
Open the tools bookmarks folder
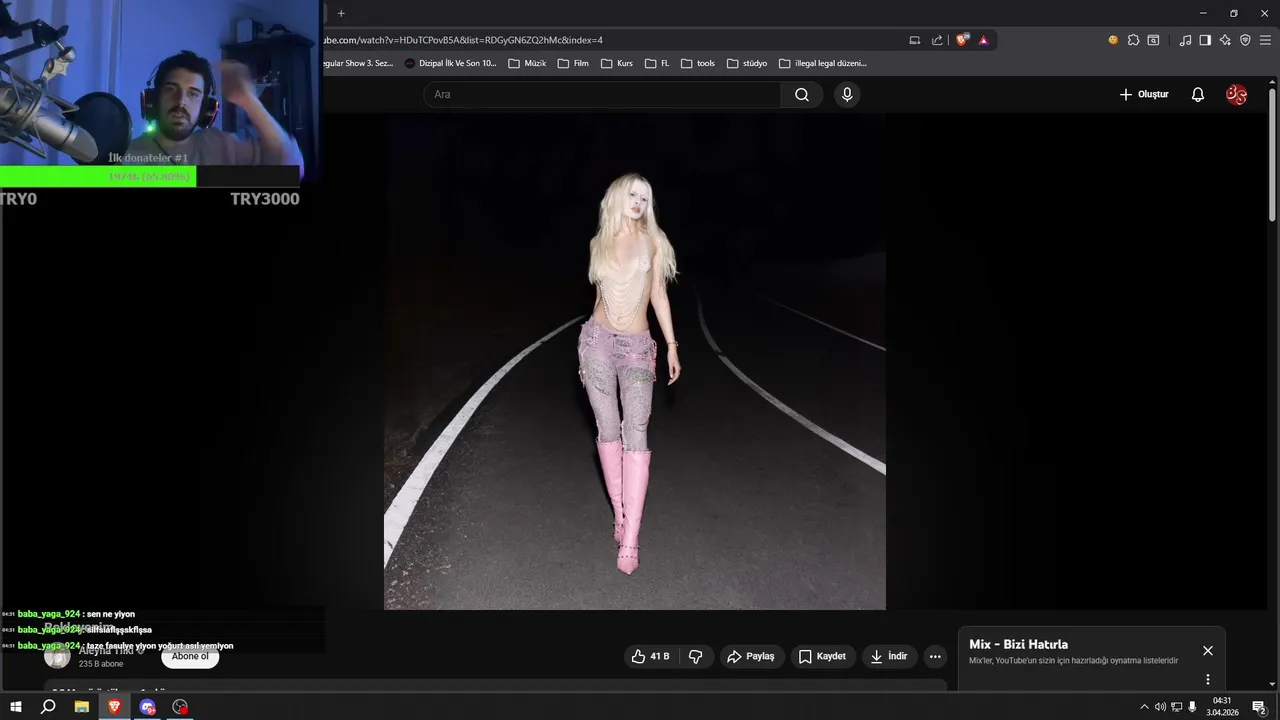pos(698,63)
